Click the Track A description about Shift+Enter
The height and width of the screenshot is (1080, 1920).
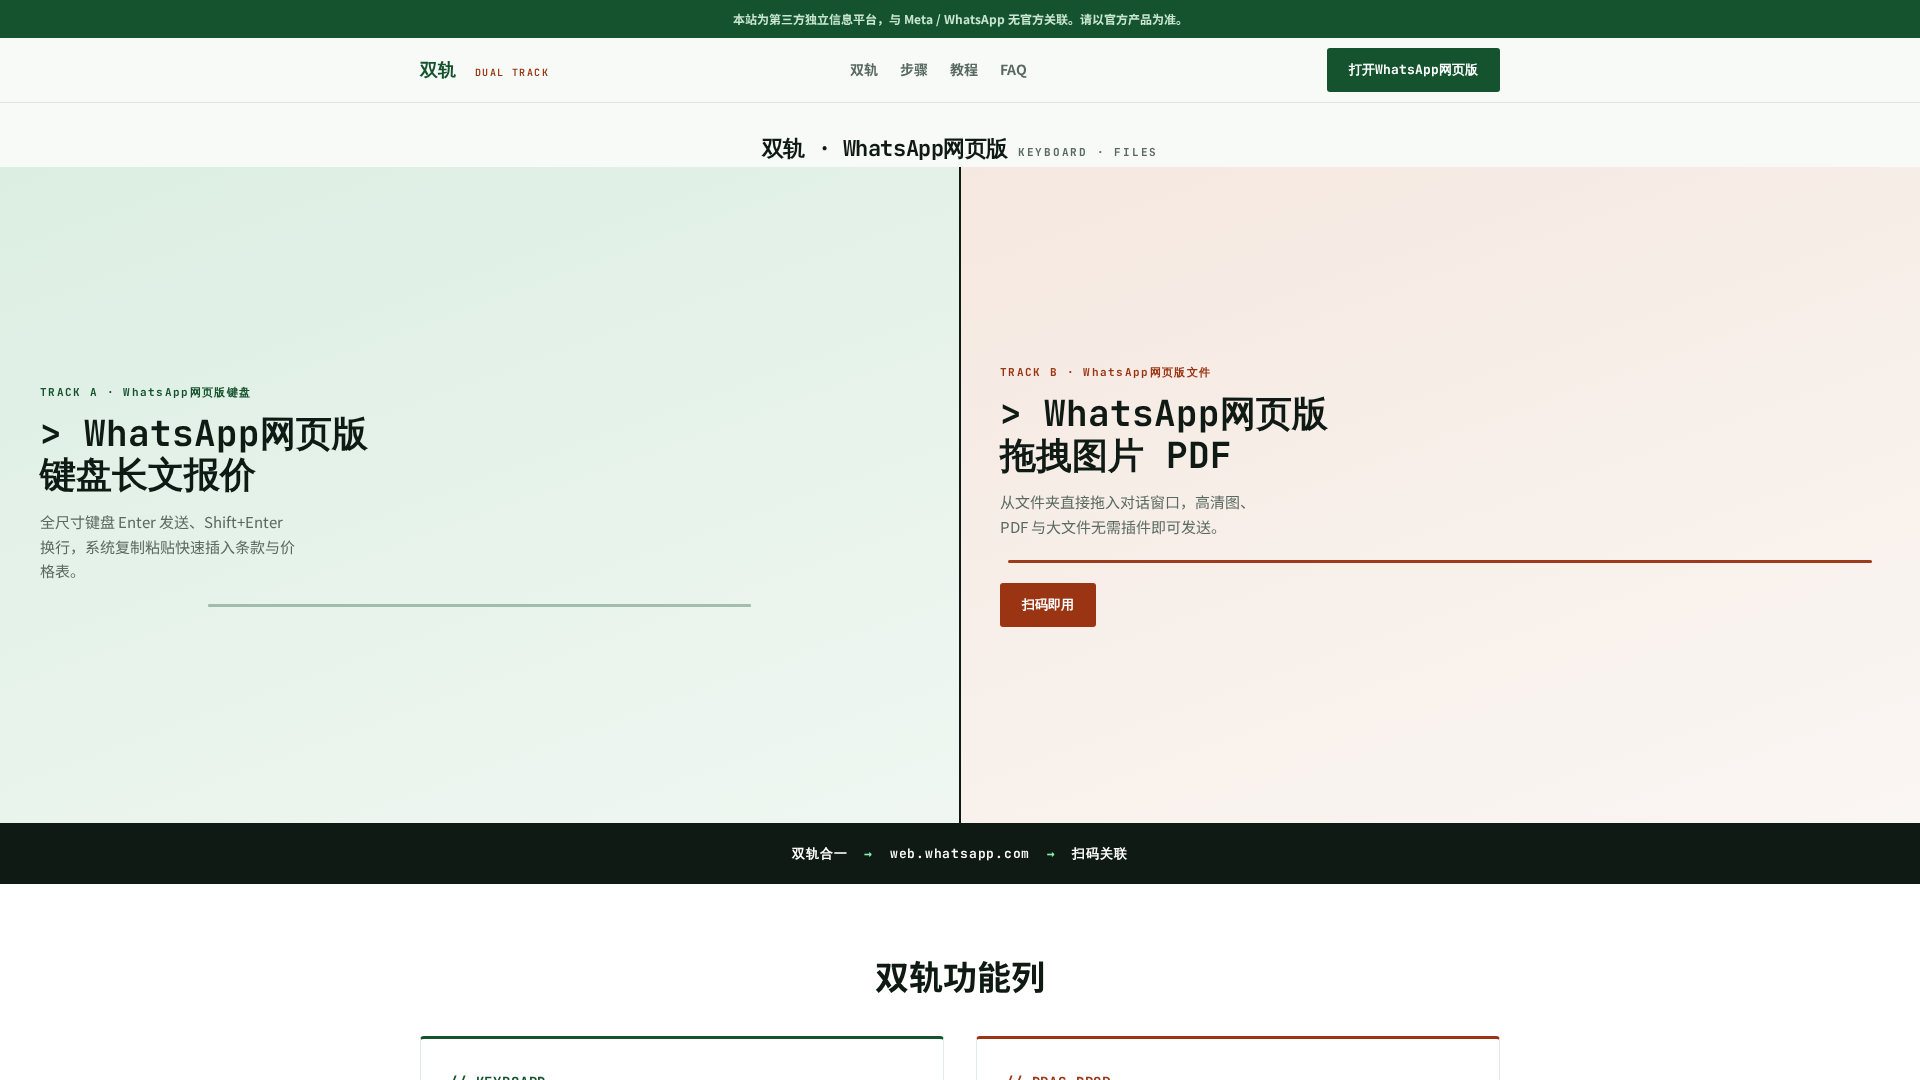(168, 547)
